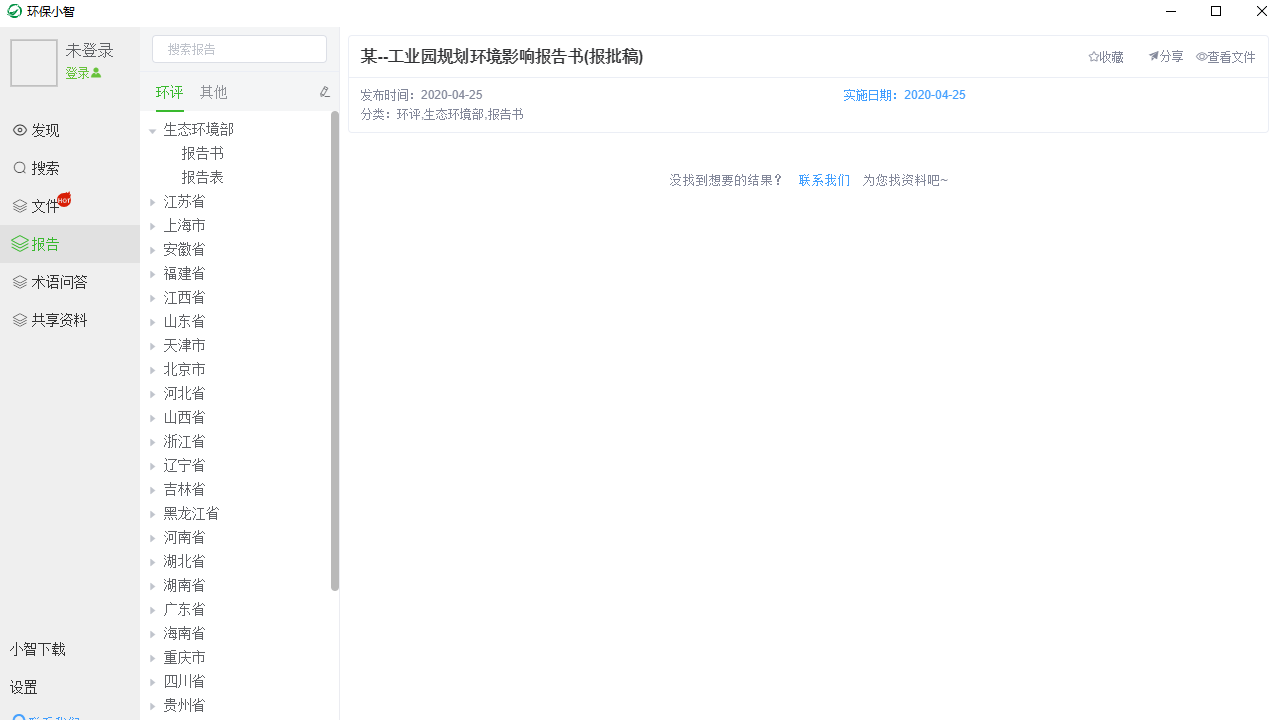Toggle 收藏 for the current report
The height and width of the screenshot is (720, 1280).
point(1105,57)
